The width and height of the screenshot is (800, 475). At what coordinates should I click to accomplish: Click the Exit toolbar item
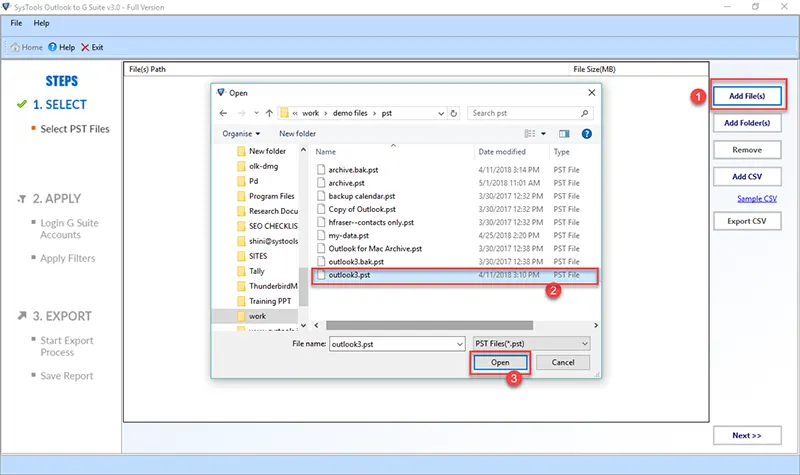point(92,47)
